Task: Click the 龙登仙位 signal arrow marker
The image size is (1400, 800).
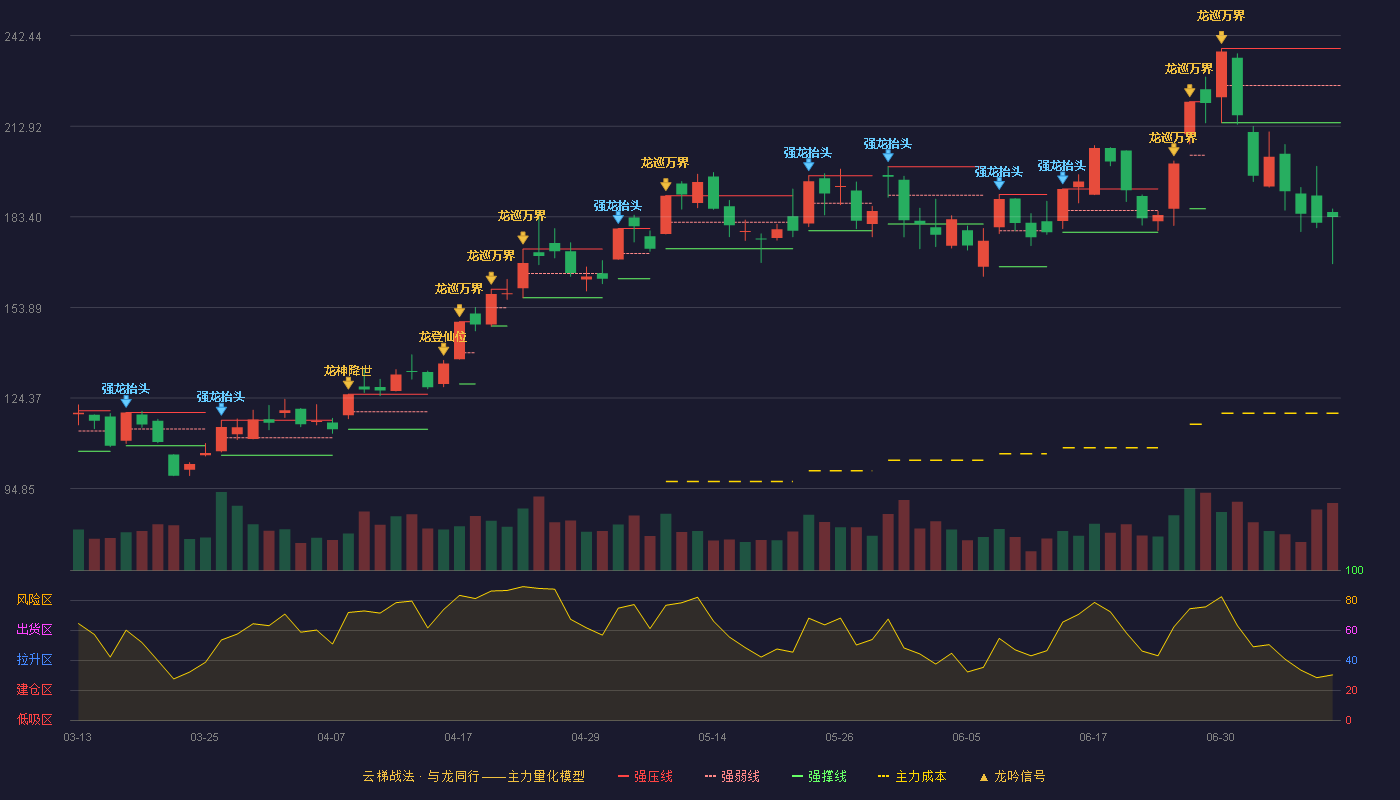Action: (443, 349)
